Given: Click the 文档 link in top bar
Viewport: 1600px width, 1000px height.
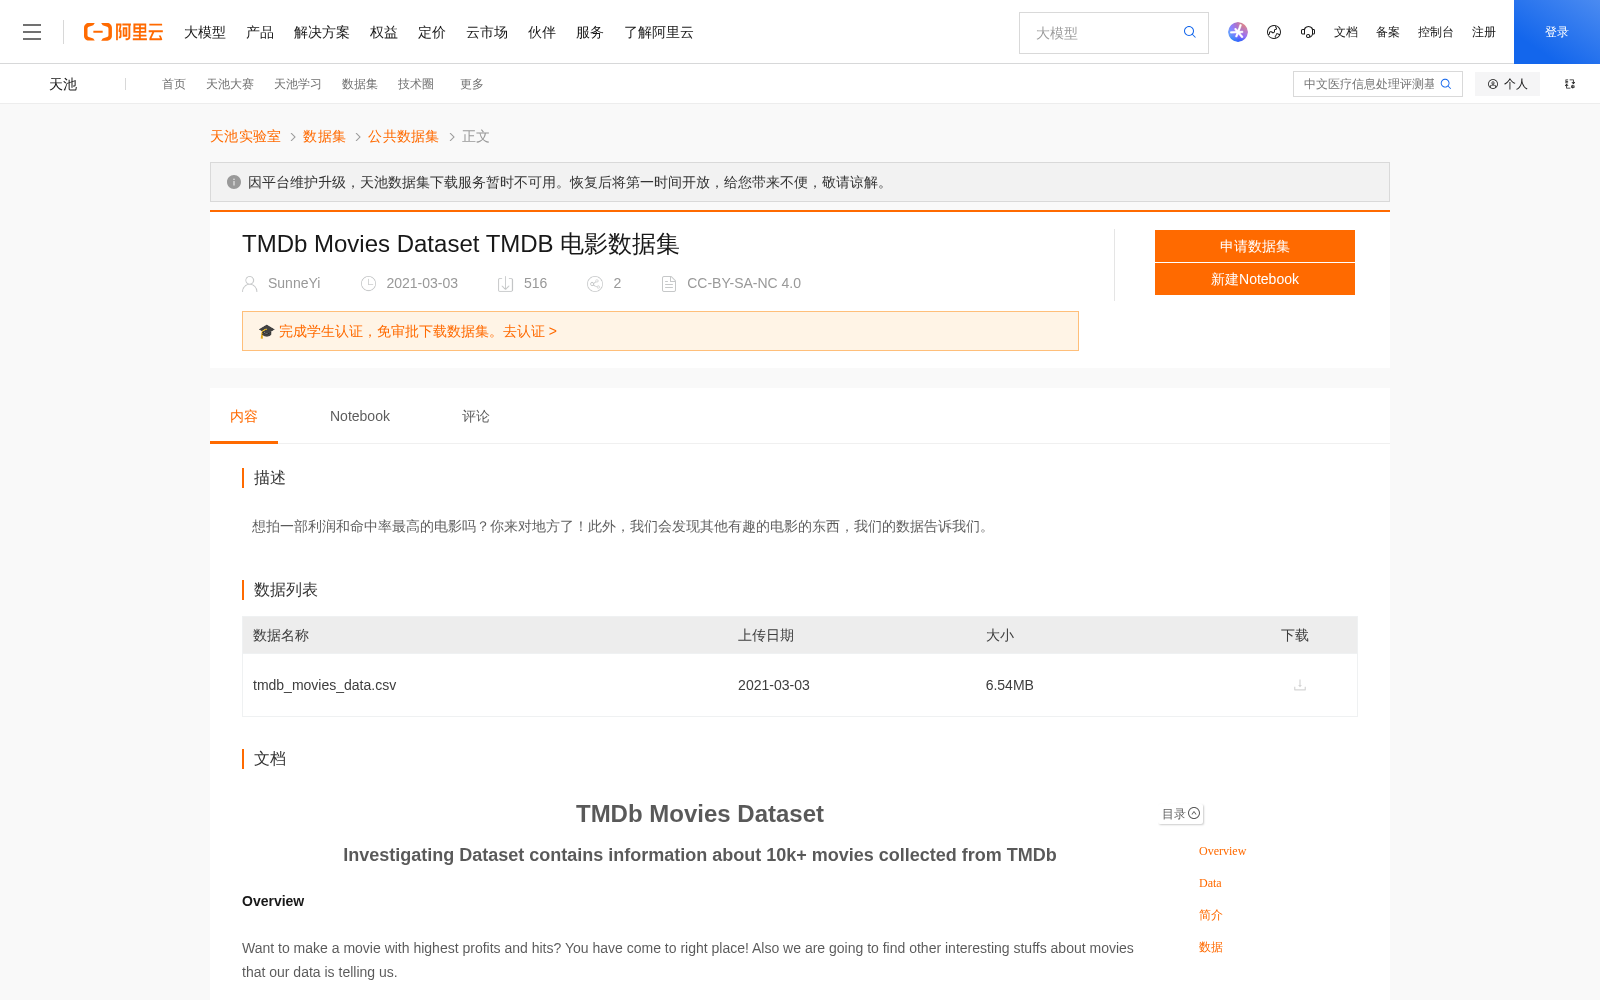Looking at the screenshot, I should coord(1346,32).
